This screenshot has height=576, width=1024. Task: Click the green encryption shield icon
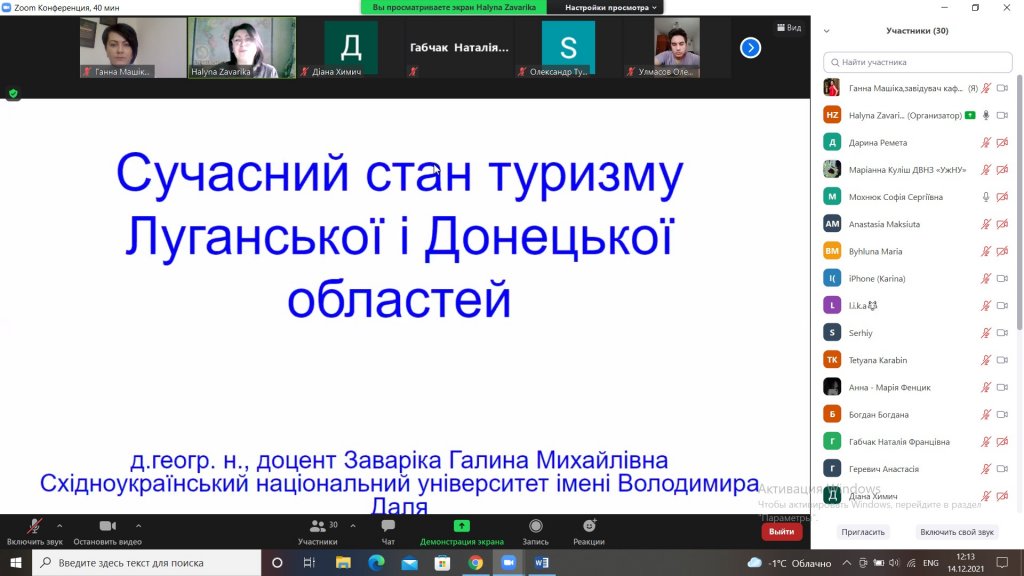click(13, 93)
